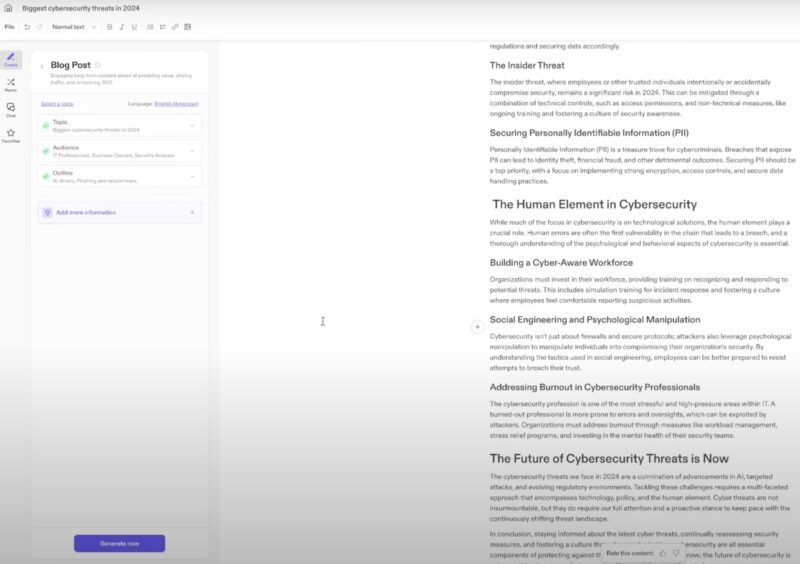Apply italic formatting from the toolbar

point(121,27)
